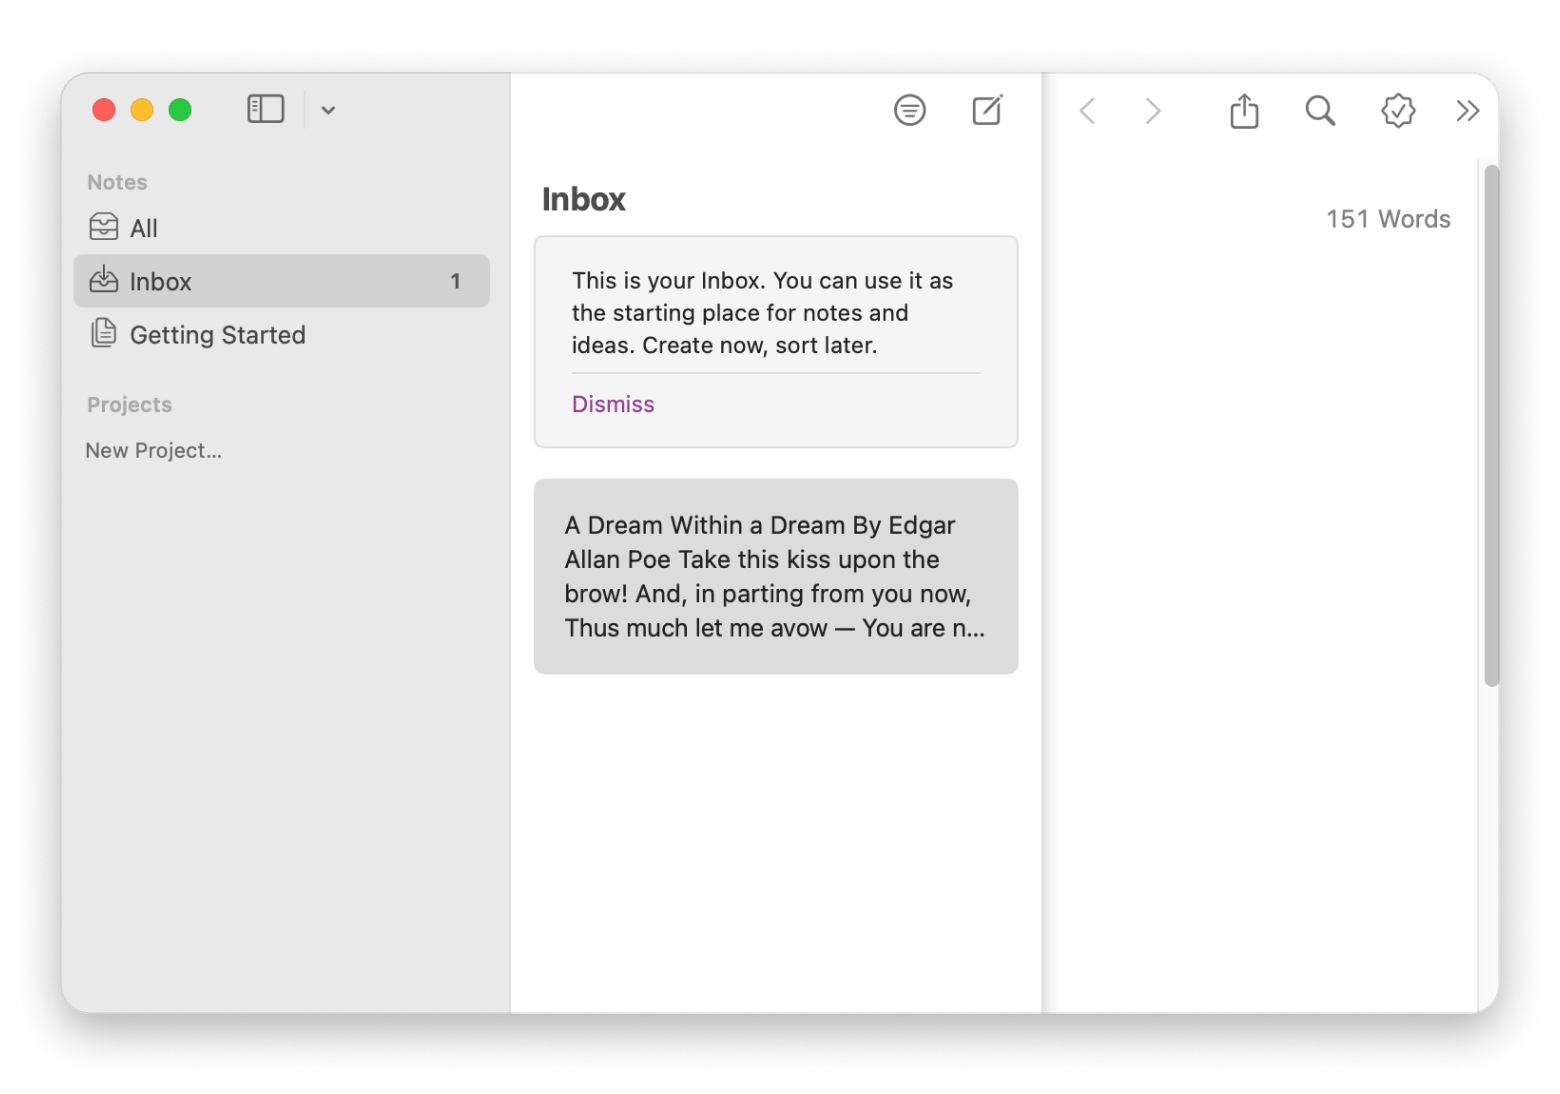Click the badge-check status icon
Viewport: 1560px width, 1094px height.
(1396, 111)
